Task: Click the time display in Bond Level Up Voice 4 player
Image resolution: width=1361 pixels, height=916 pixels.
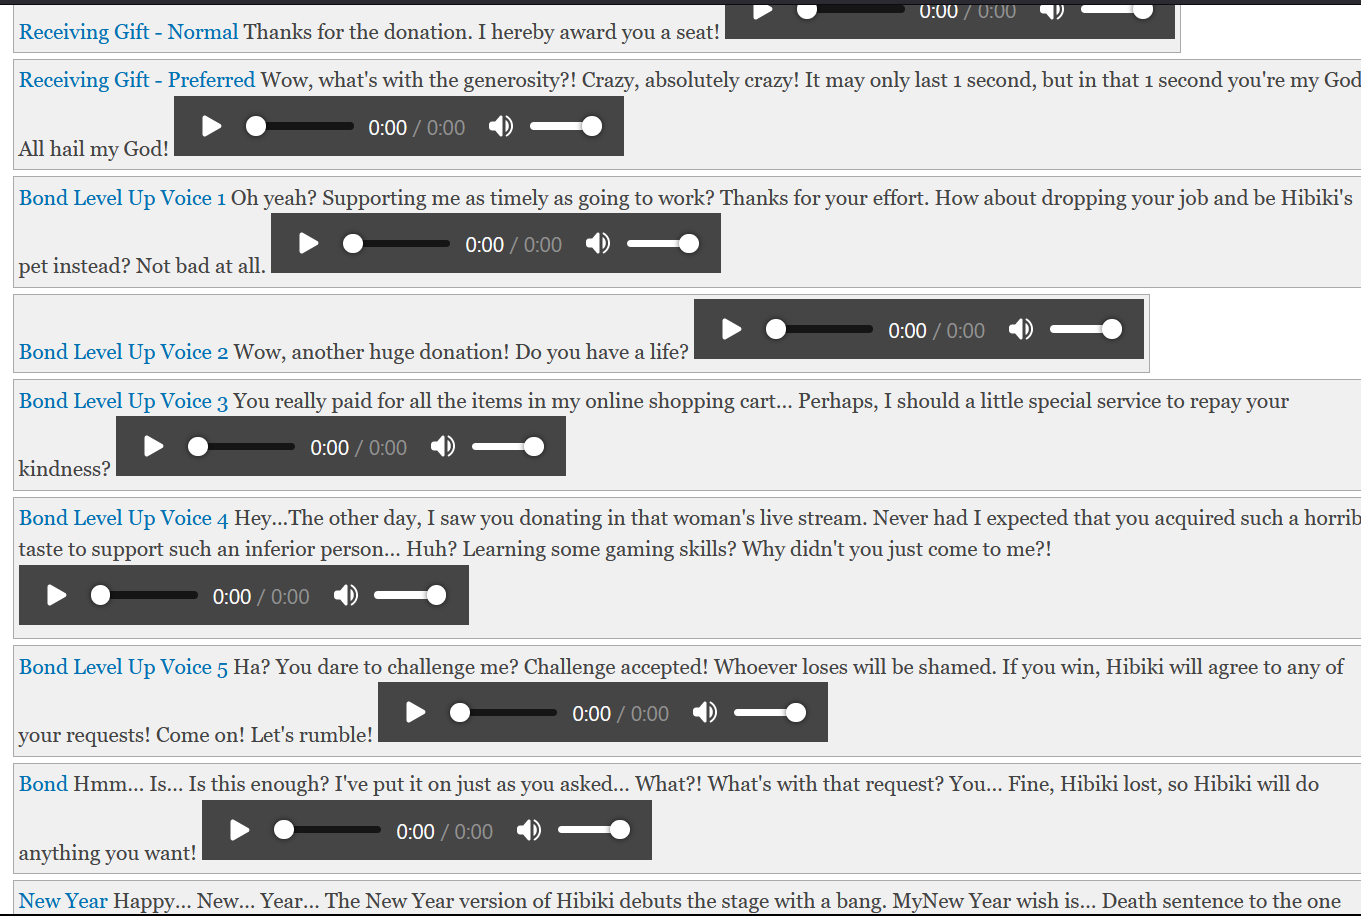Action: 261,597
